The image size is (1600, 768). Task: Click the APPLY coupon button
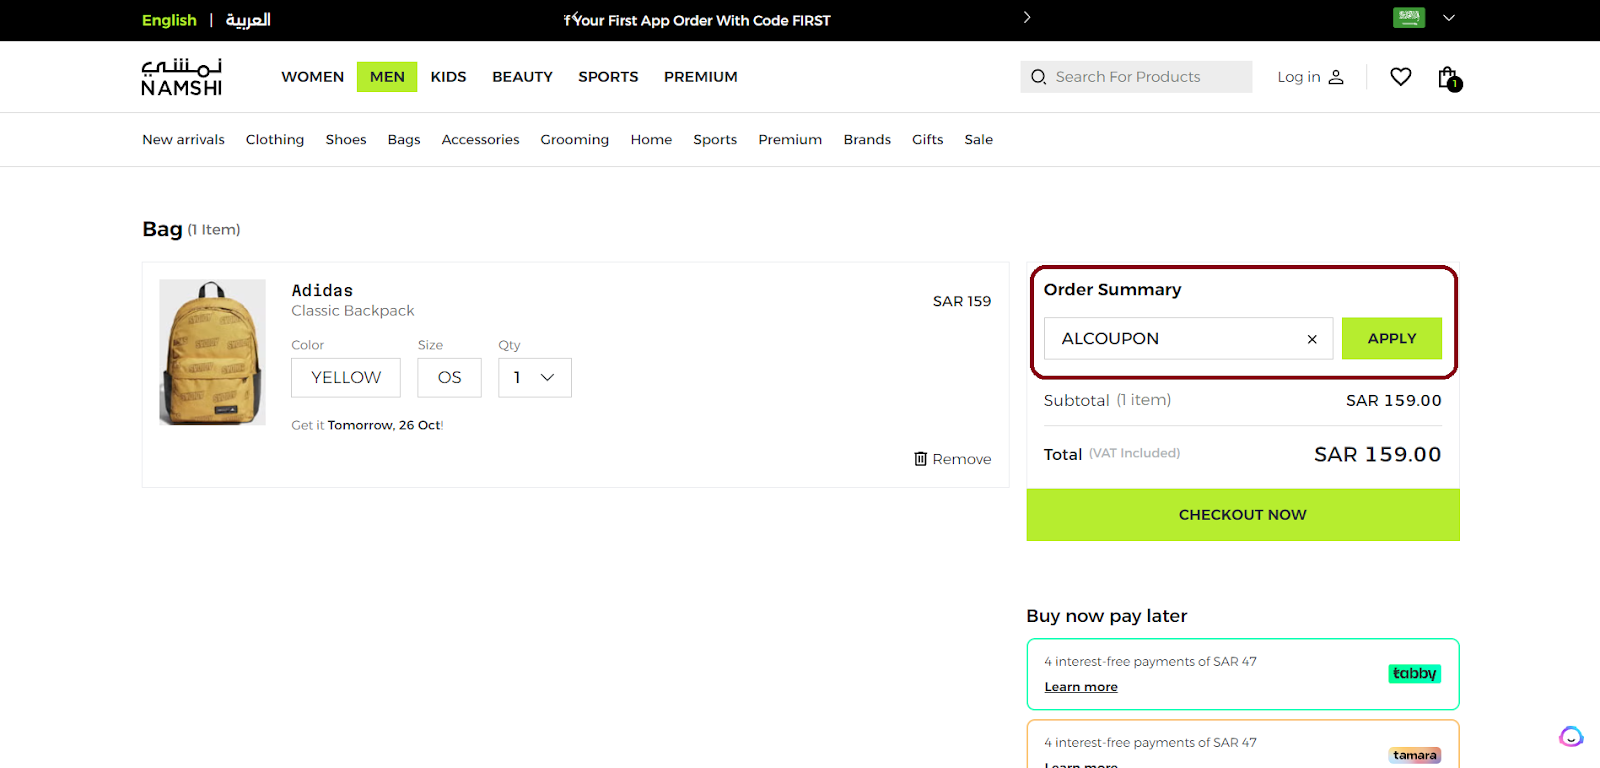[1392, 339]
